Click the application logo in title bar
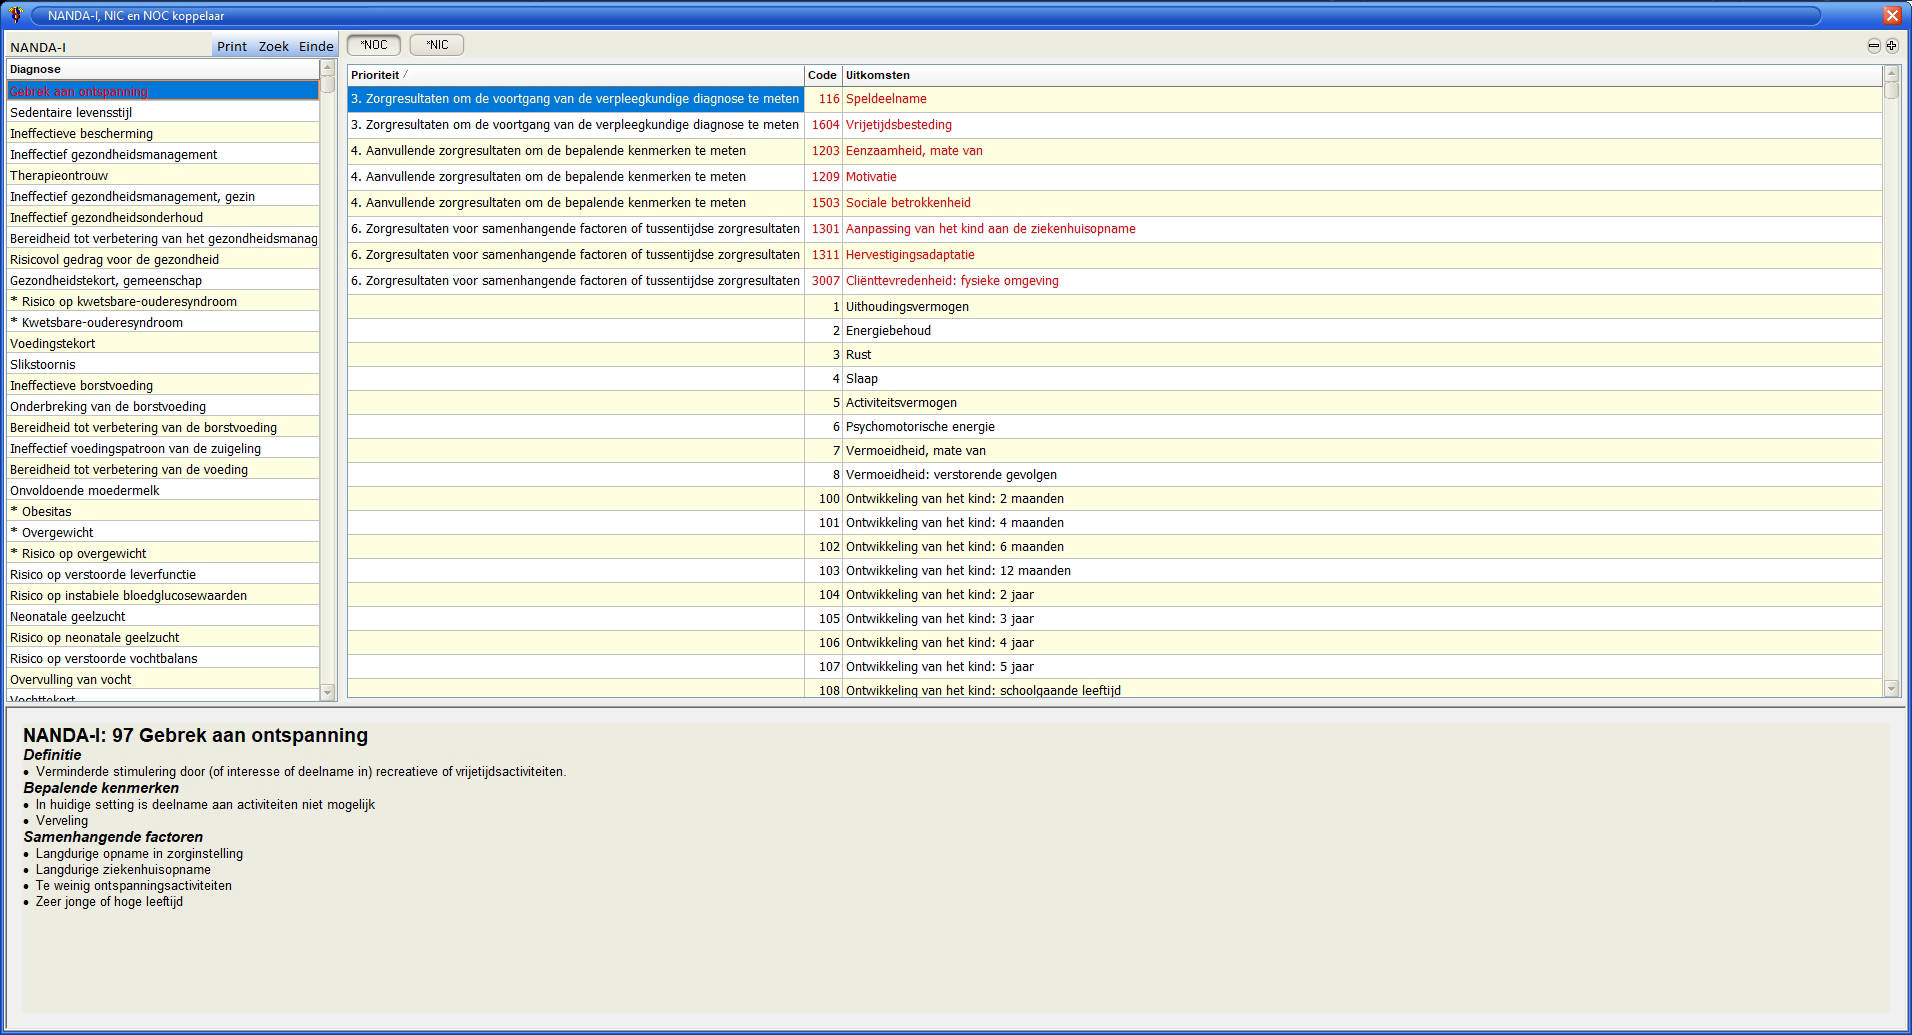Image resolution: width=1912 pixels, height=1035 pixels. point(15,15)
